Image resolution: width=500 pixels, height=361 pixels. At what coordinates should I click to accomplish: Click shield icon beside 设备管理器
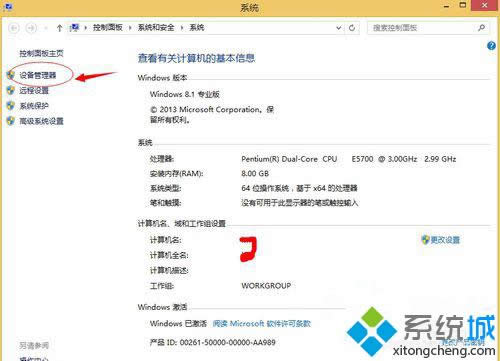pyautogui.click(x=11, y=75)
